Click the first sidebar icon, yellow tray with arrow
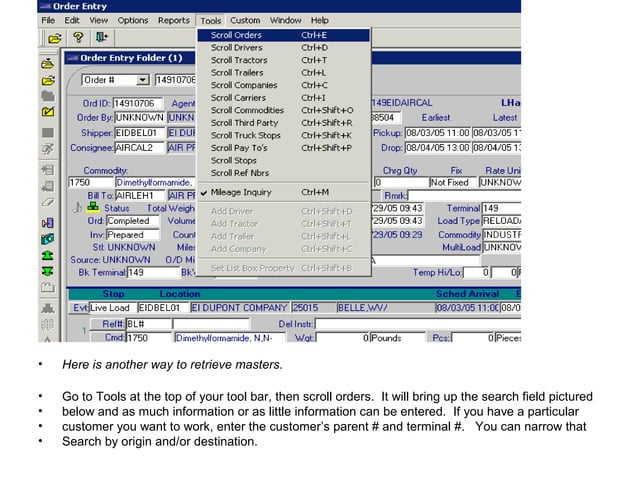Viewport: 638px width, 478px height. coord(48,64)
